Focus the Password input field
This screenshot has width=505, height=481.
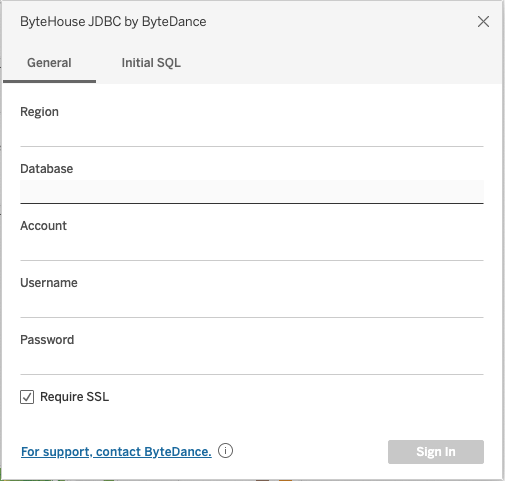(x=252, y=363)
